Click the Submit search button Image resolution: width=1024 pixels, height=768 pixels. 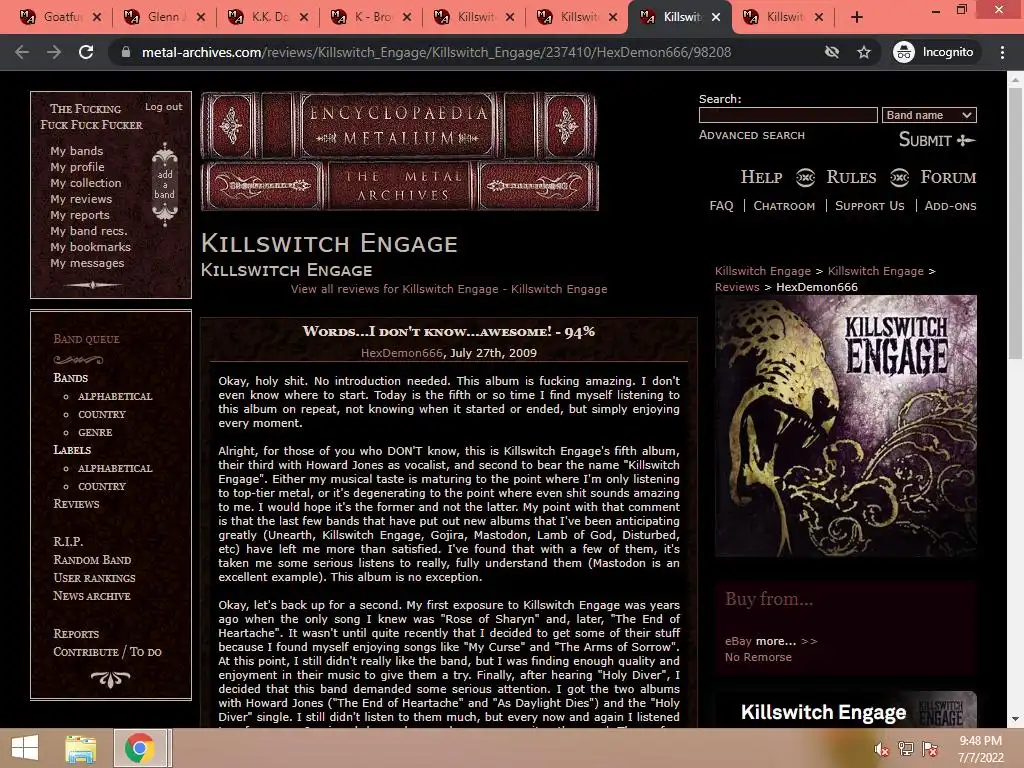[x=936, y=140]
